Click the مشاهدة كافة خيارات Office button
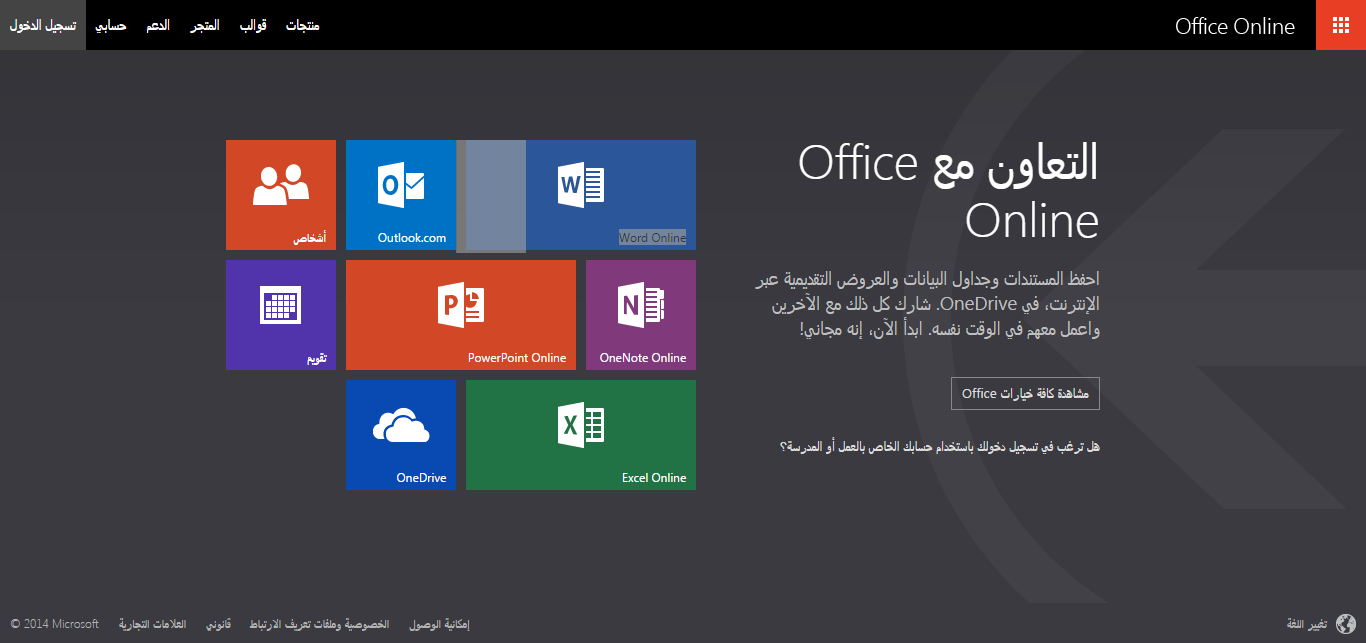This screenshot has height=643, width=1366. [1025, 394]
